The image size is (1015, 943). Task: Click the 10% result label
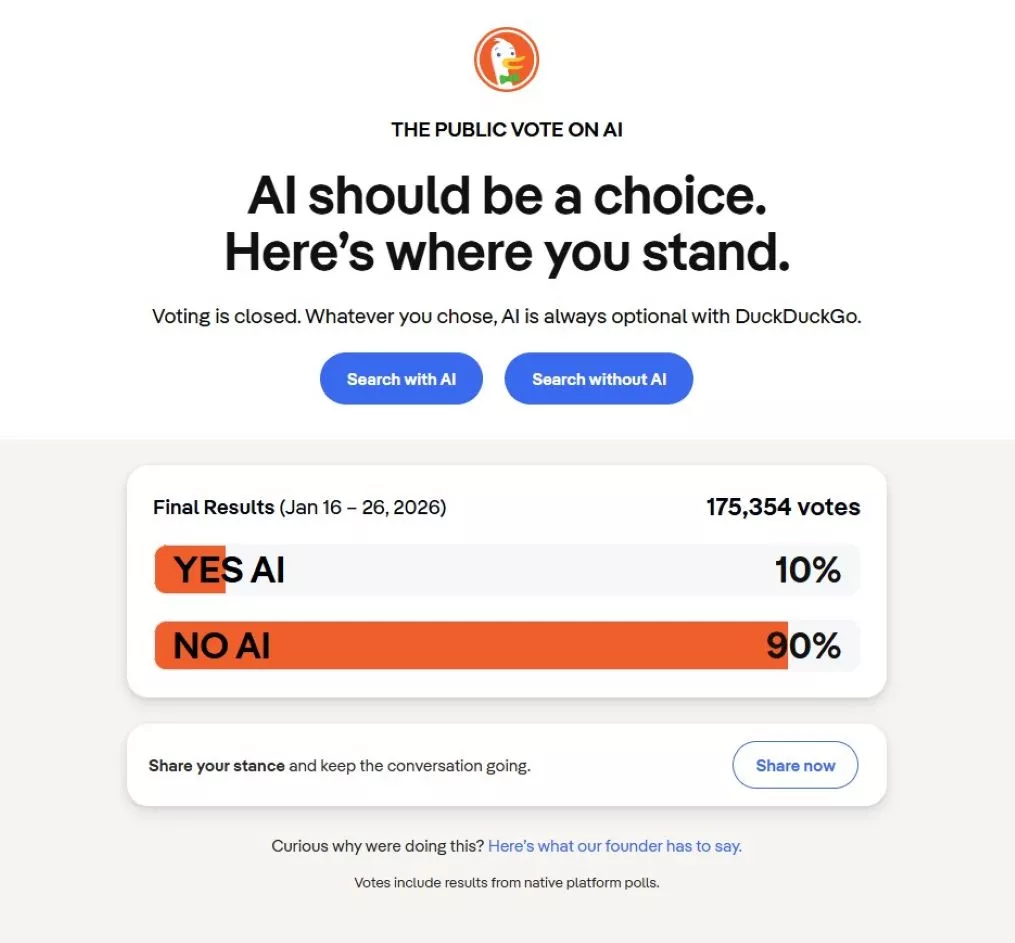point(807,570)
